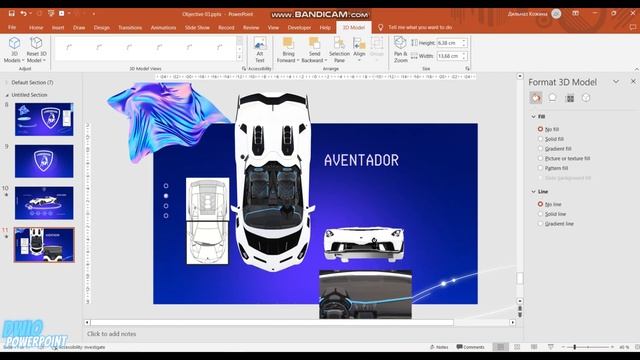The image size is (640, 360).
Task: Select the No line radio button
Action: tap(540, 204)
